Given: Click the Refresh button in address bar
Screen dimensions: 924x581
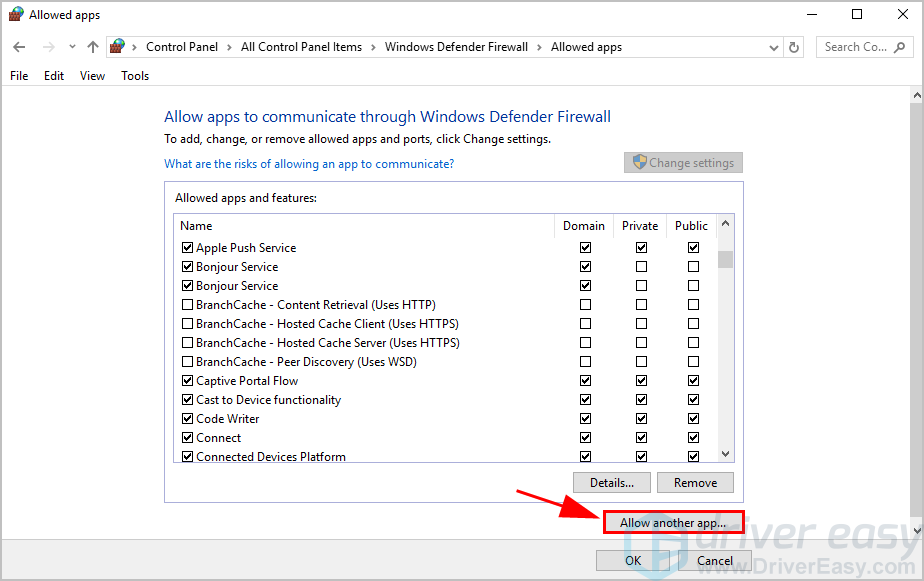Looking at the screenshot, I should 794,47.
